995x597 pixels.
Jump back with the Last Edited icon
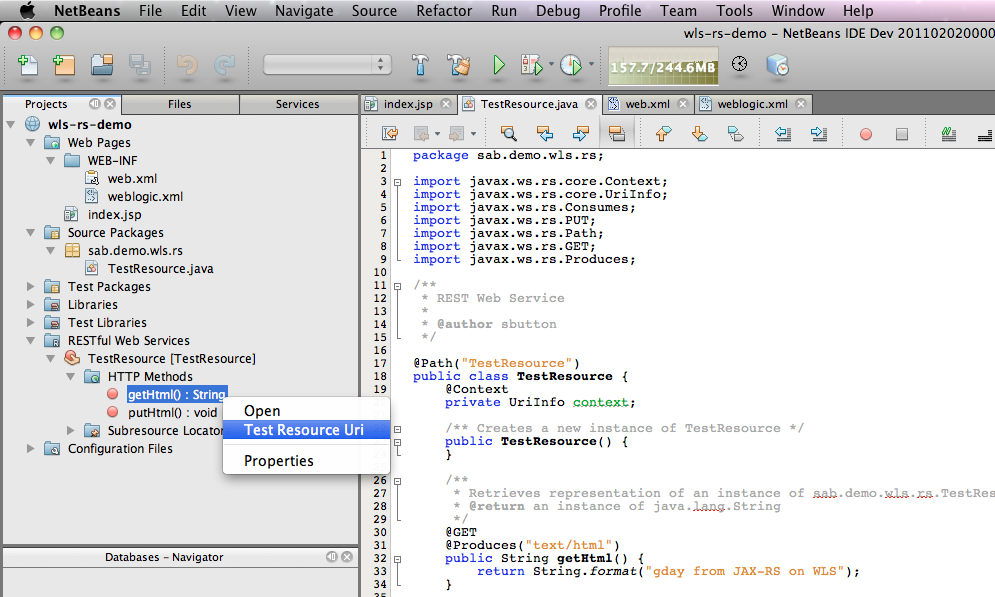pos(390,132)
